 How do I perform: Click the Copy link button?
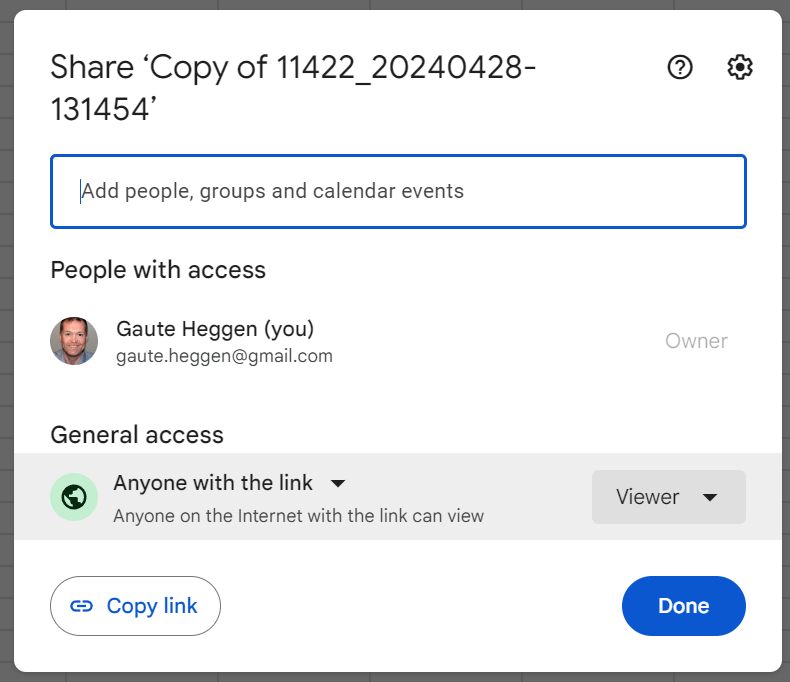tap(135, 606)
